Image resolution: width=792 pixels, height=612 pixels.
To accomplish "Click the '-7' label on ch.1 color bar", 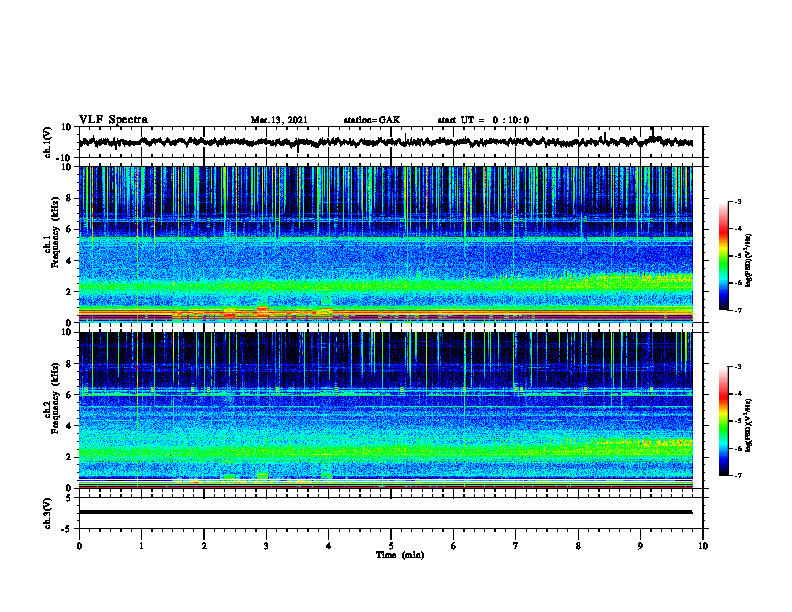I will point(738,310).
